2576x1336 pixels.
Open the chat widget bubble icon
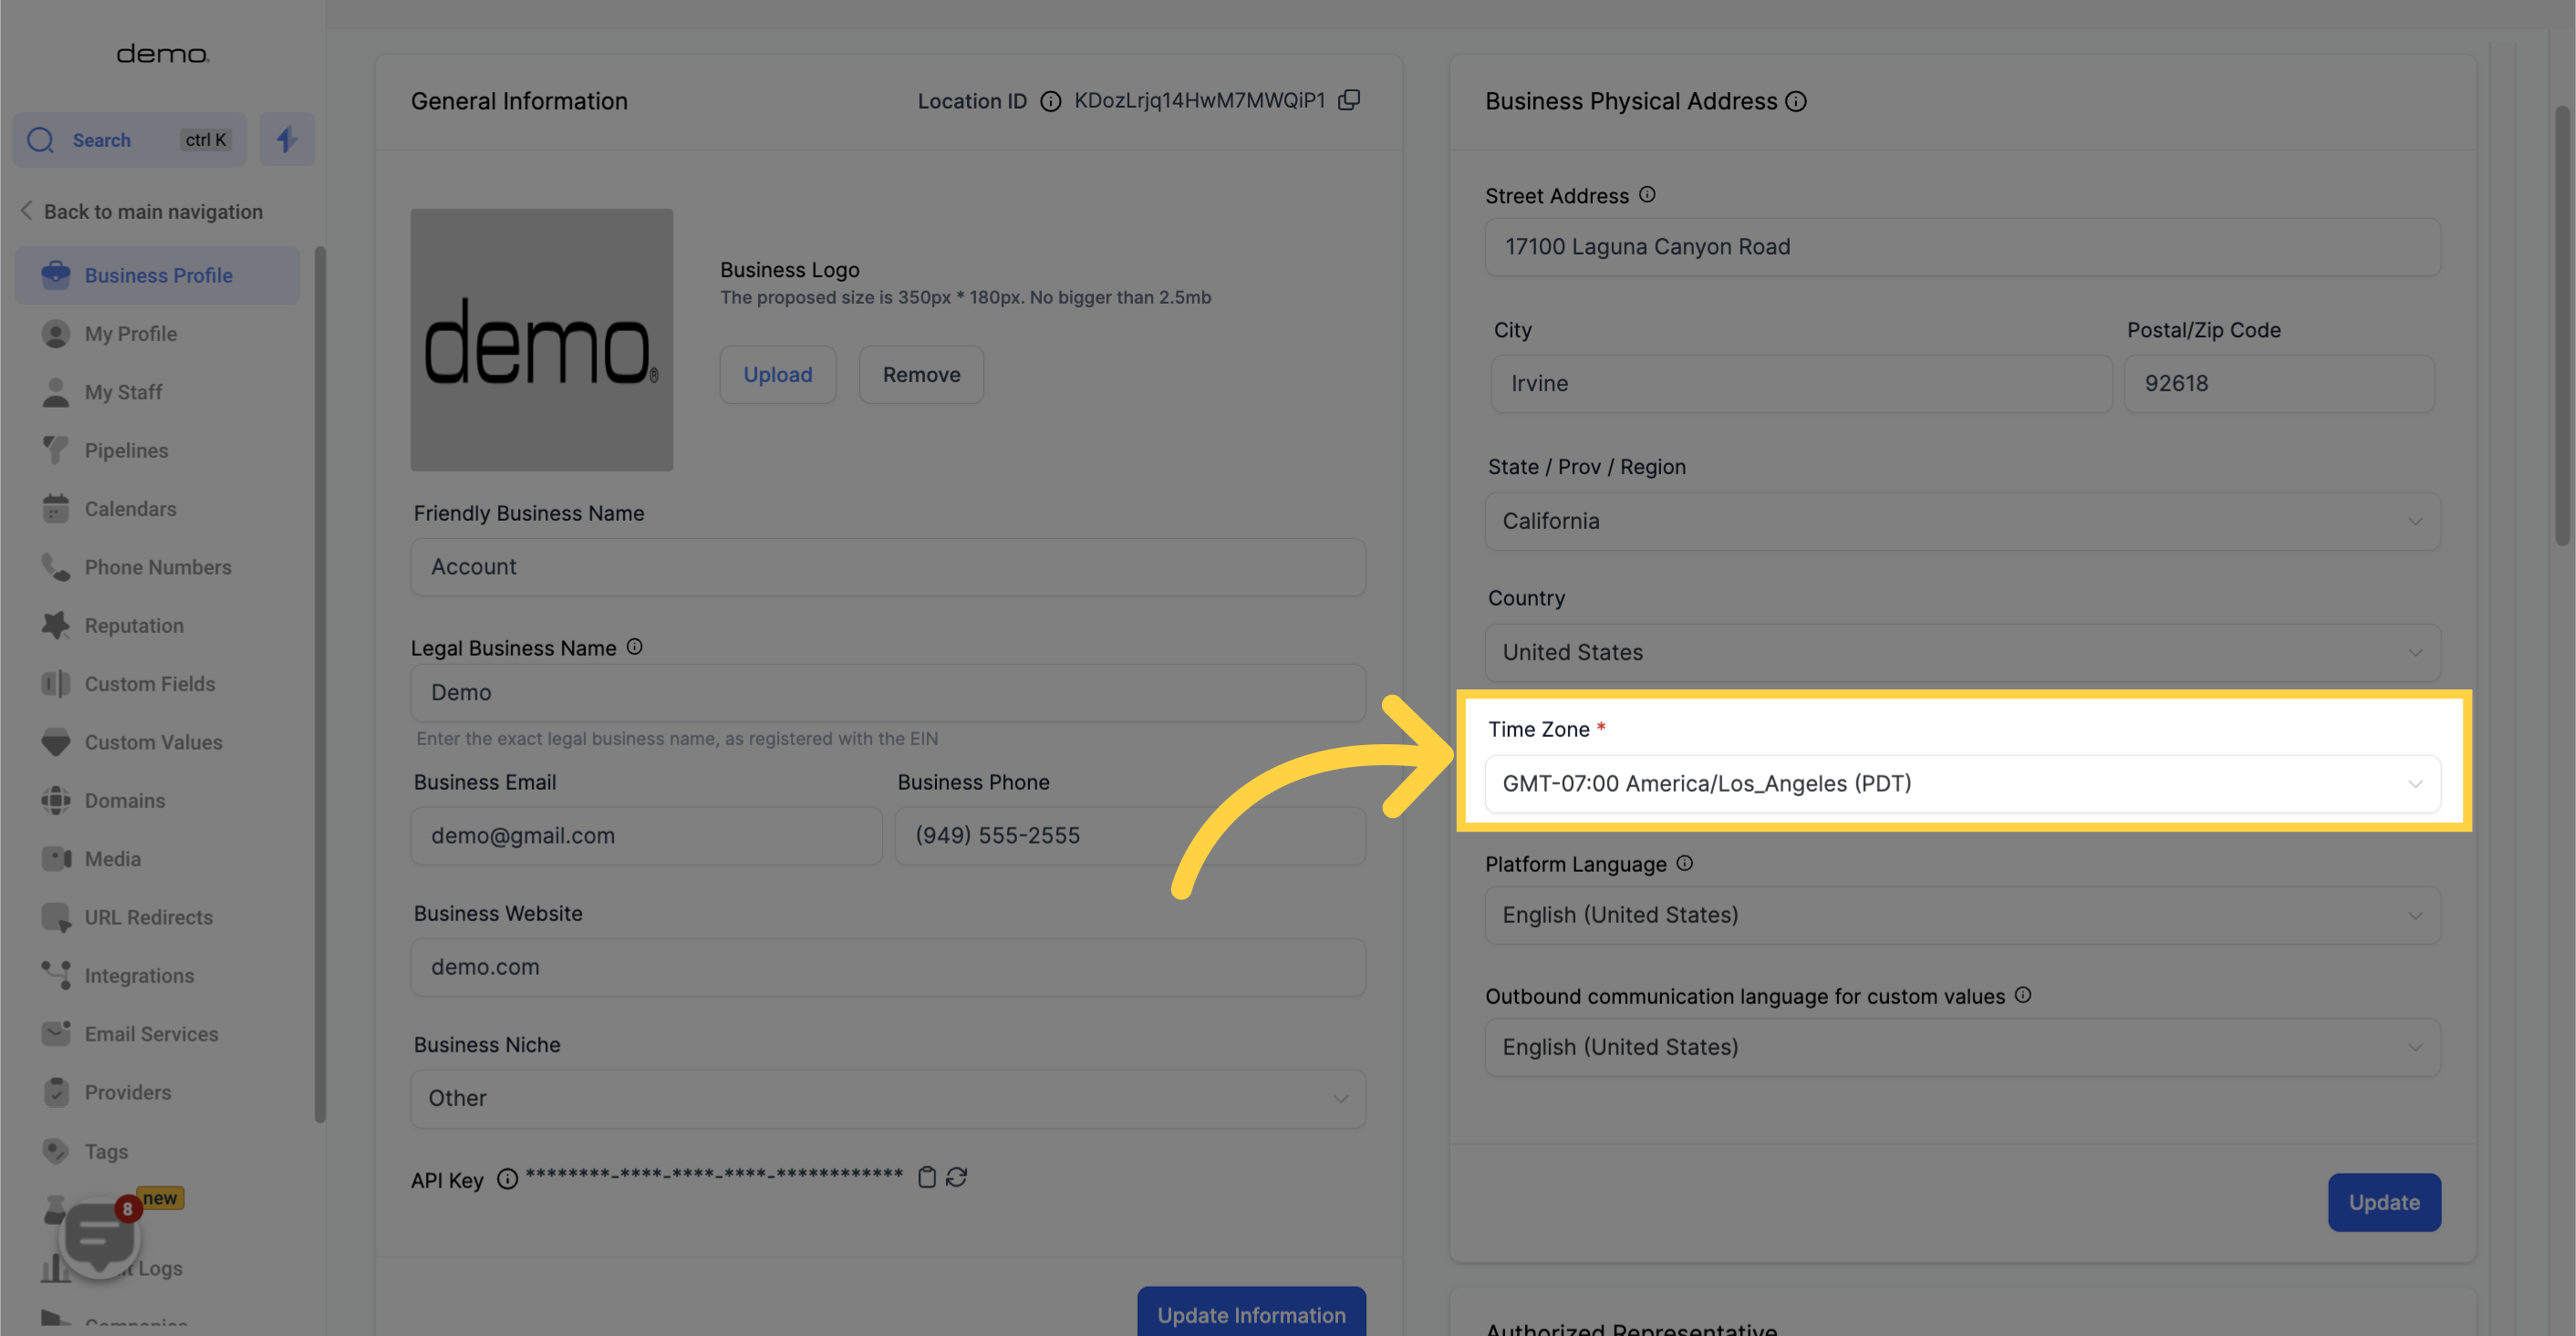pos(100,1237)
